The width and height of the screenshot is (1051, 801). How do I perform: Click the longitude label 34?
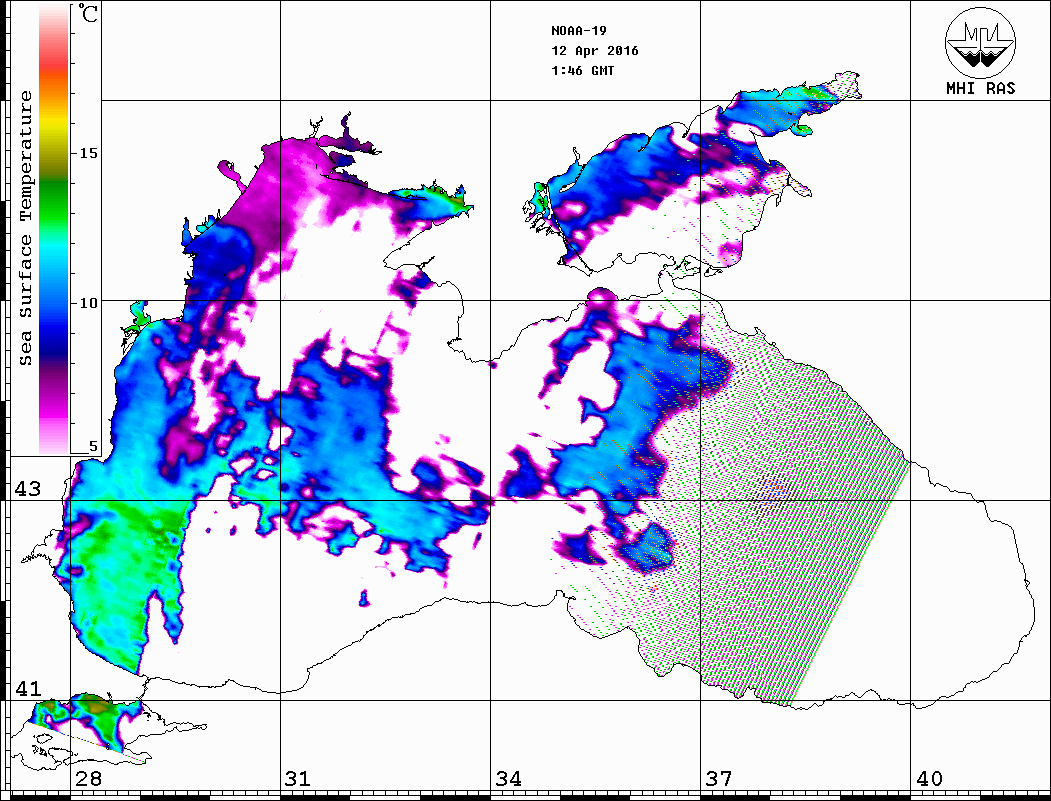coord(508,779)
